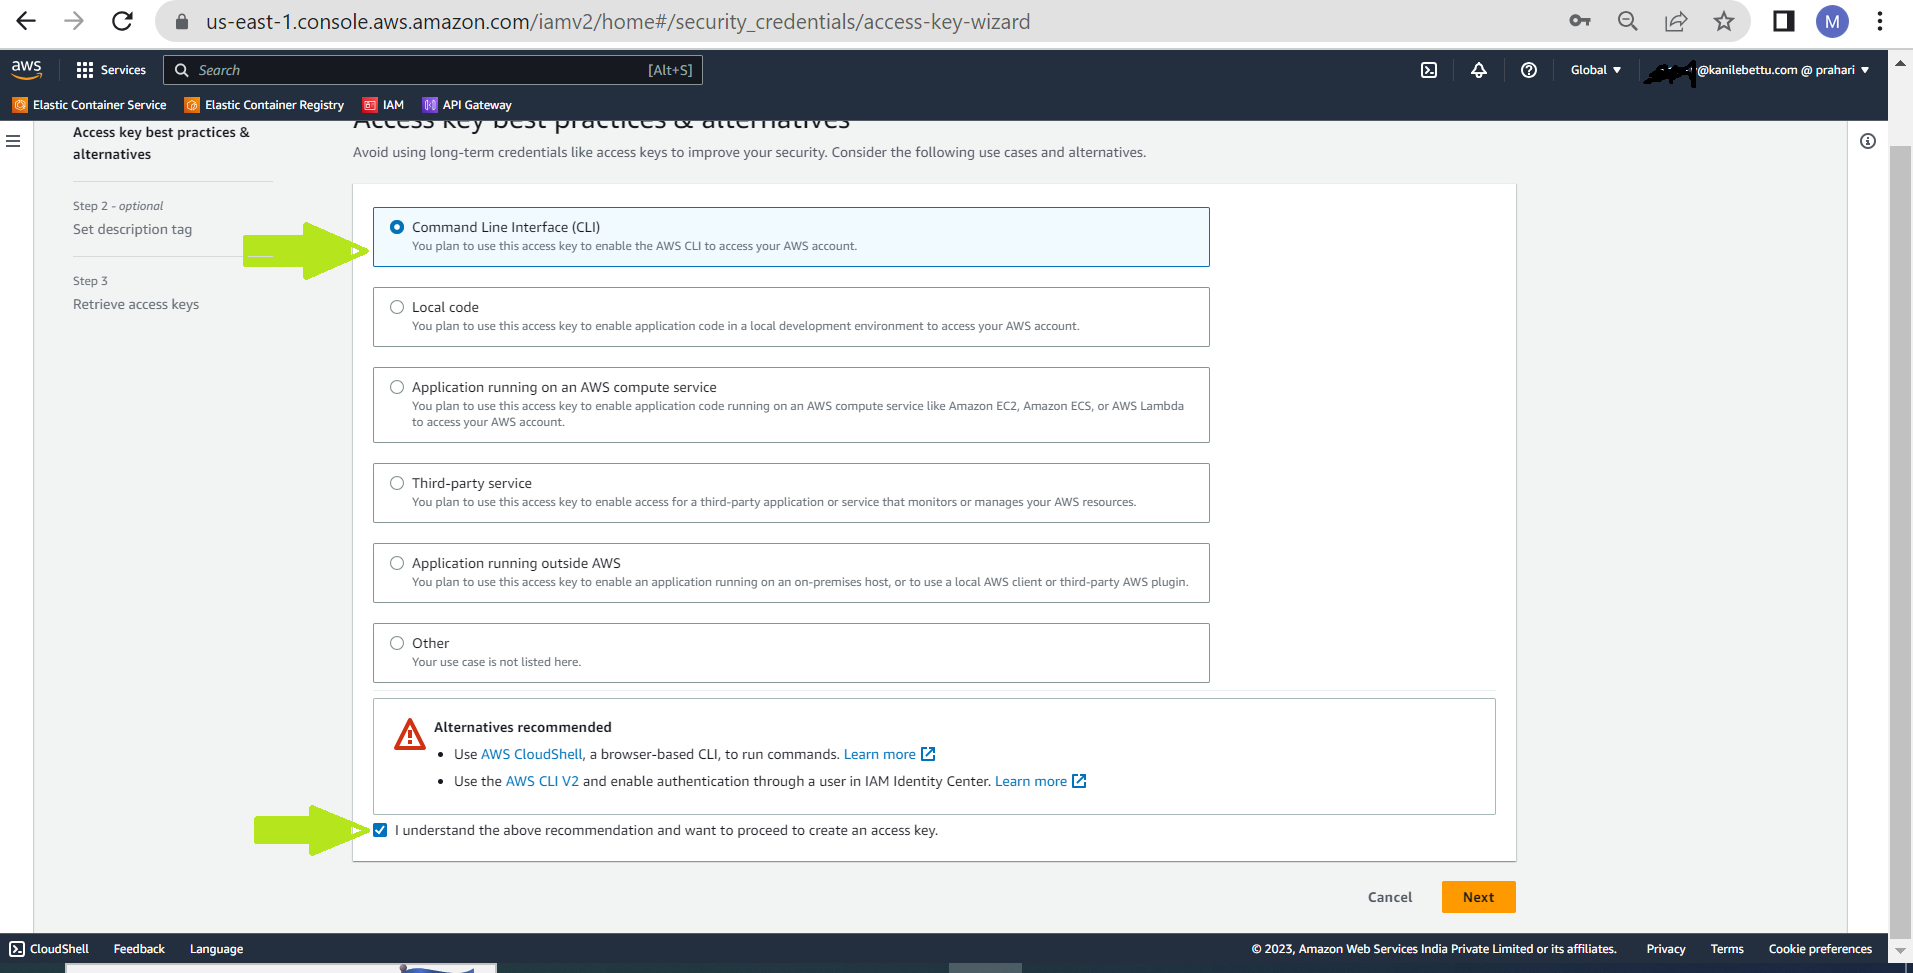Open Chrome three-dot menu
Image resolution: width=1913 pixels, height=973 pixels.
pos(1880,21)
